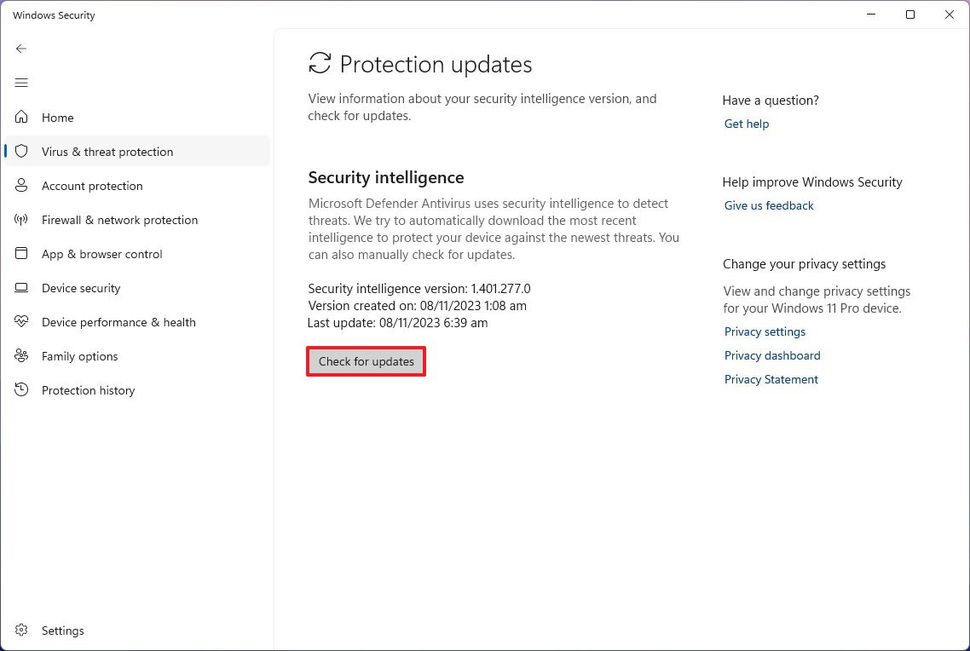Open the navigation hamburger menu

pyautogui.click(x=21, y=82)
